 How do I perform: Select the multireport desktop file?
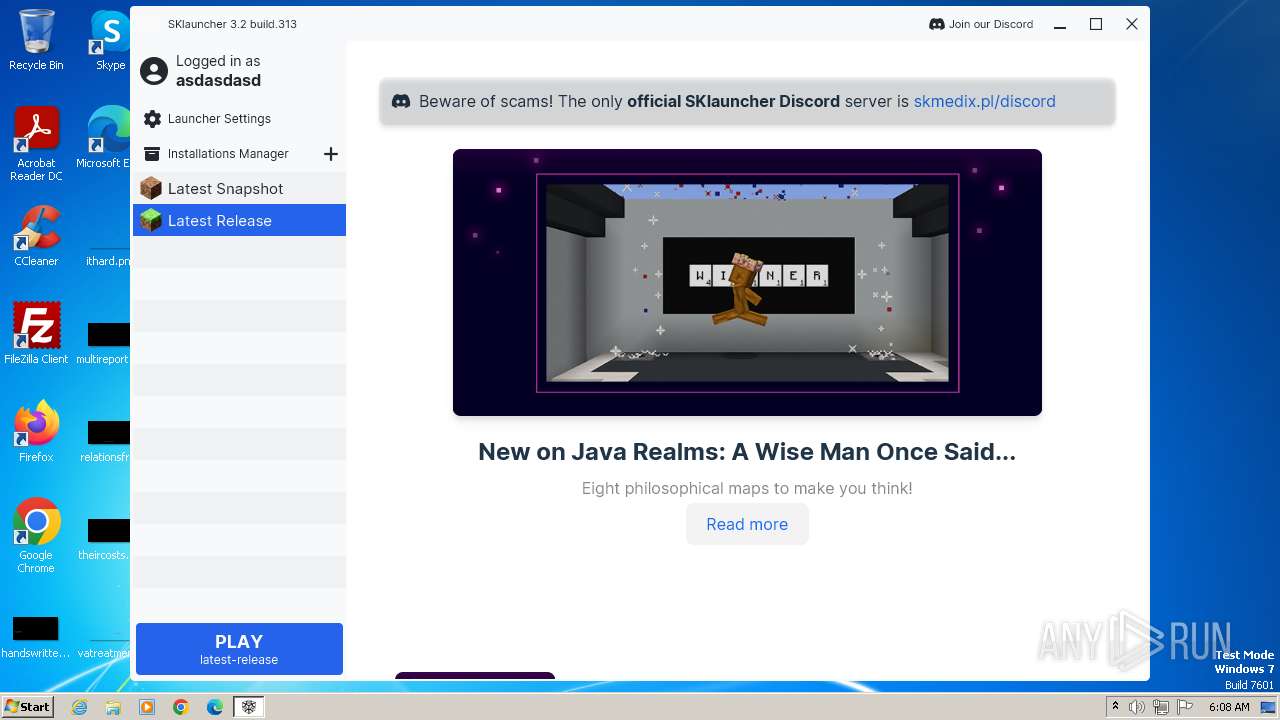coord(103,343)
